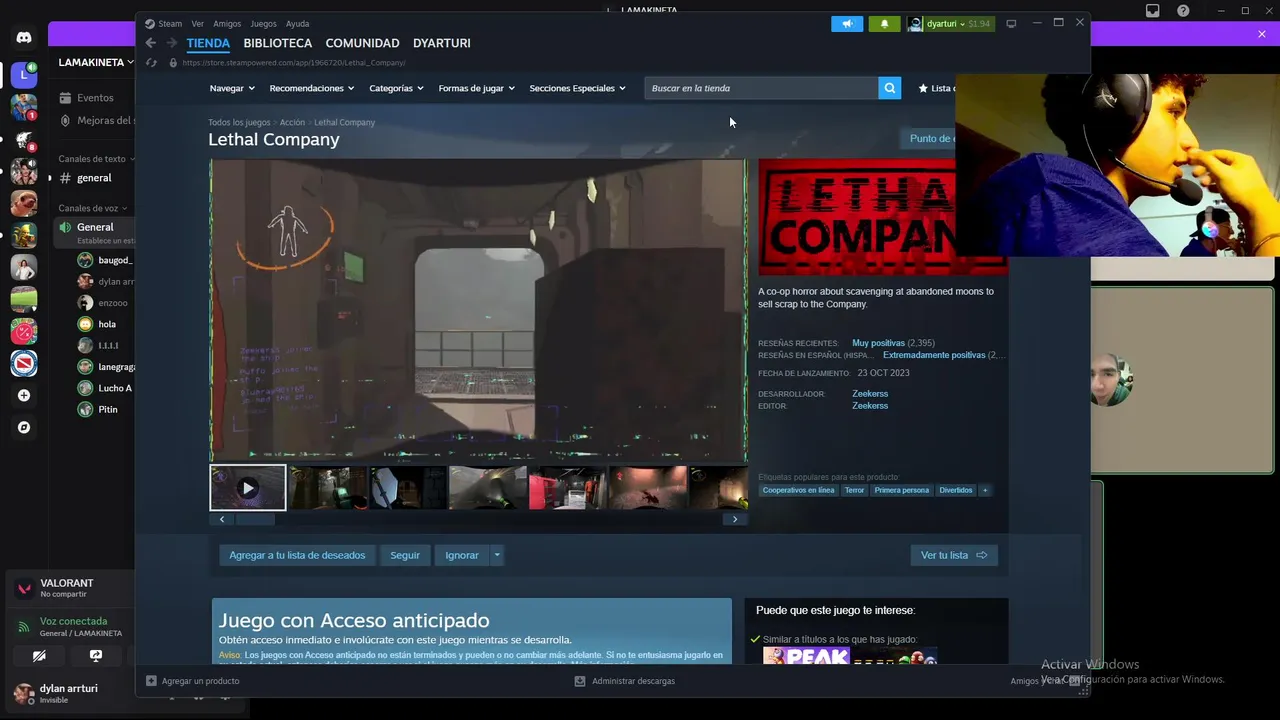1280x720 pixels.
Task: Start screen share in Discord voice panel
Action: pos(96,656)
